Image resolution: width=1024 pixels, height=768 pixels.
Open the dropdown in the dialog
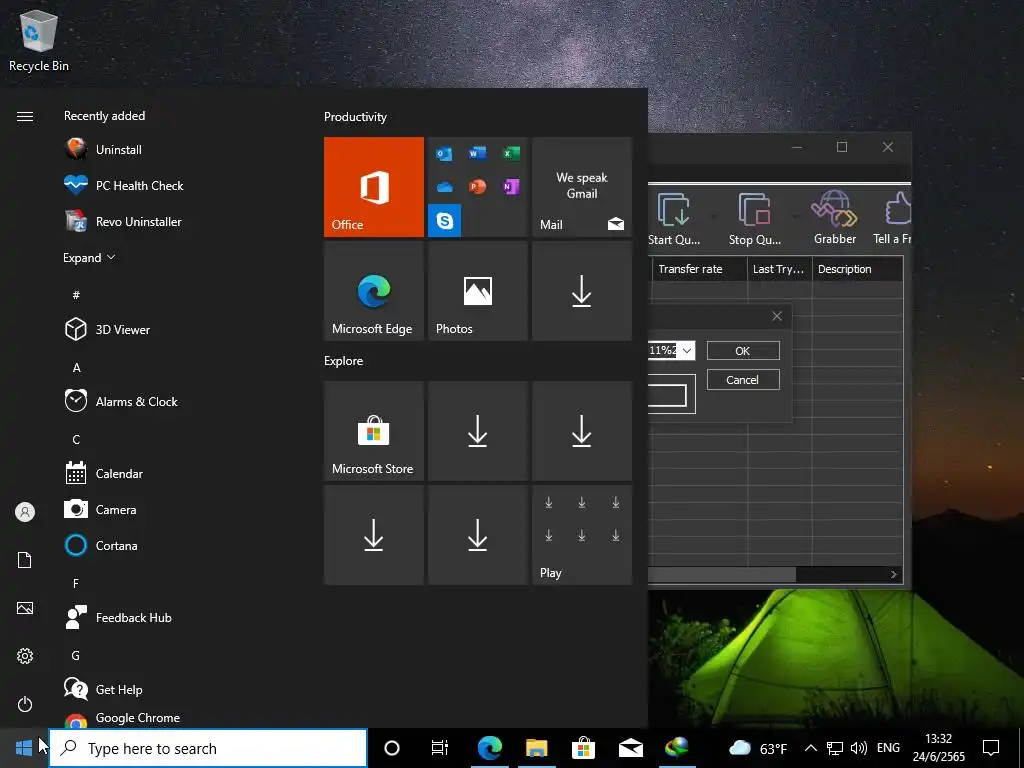(x=686, y=351)
